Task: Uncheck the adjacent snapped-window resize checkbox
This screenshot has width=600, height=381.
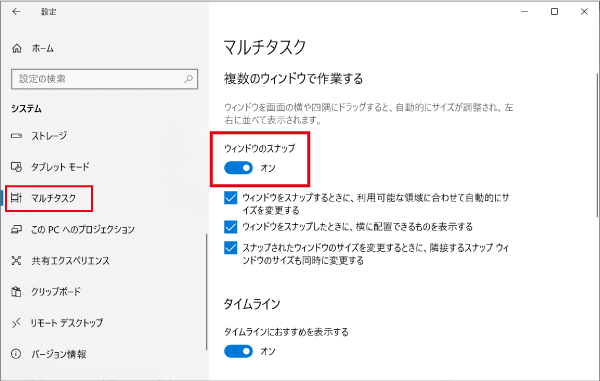Action: click(x=231, y=248)
